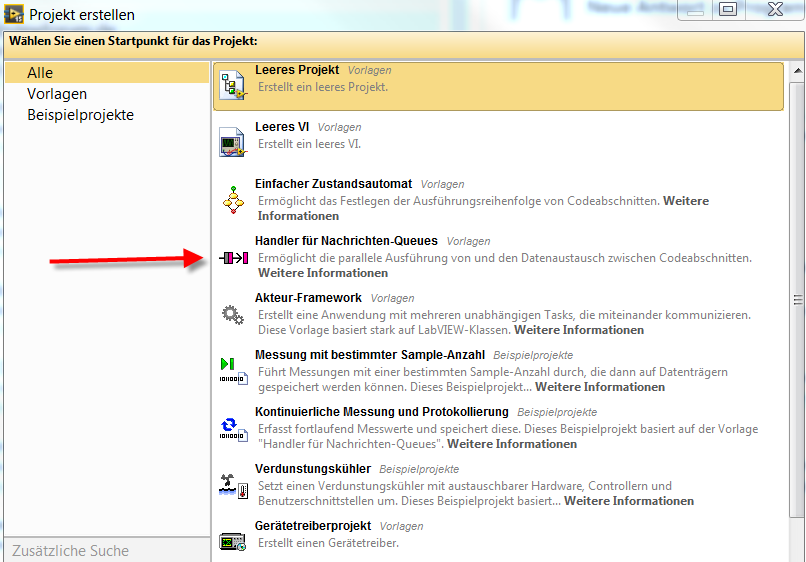
Task: Expand the Zusätzliche Suche section
Action: coord(107,550)
